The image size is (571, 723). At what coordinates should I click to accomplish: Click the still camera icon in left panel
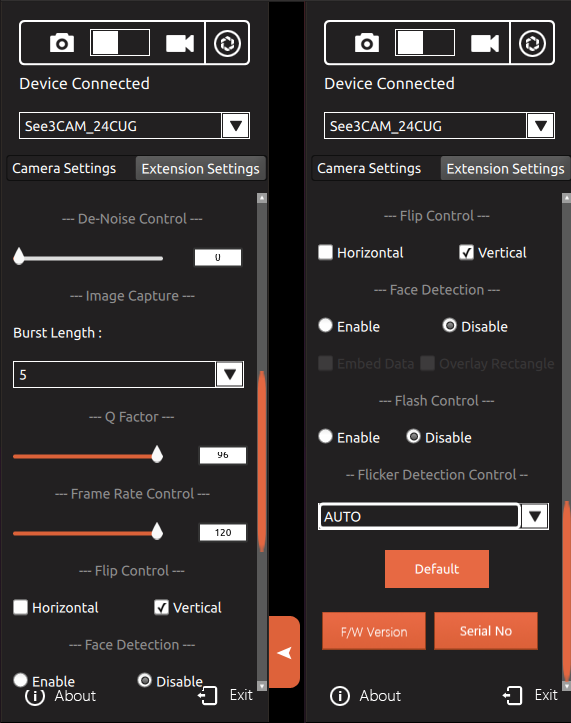(x=62, y=43)
